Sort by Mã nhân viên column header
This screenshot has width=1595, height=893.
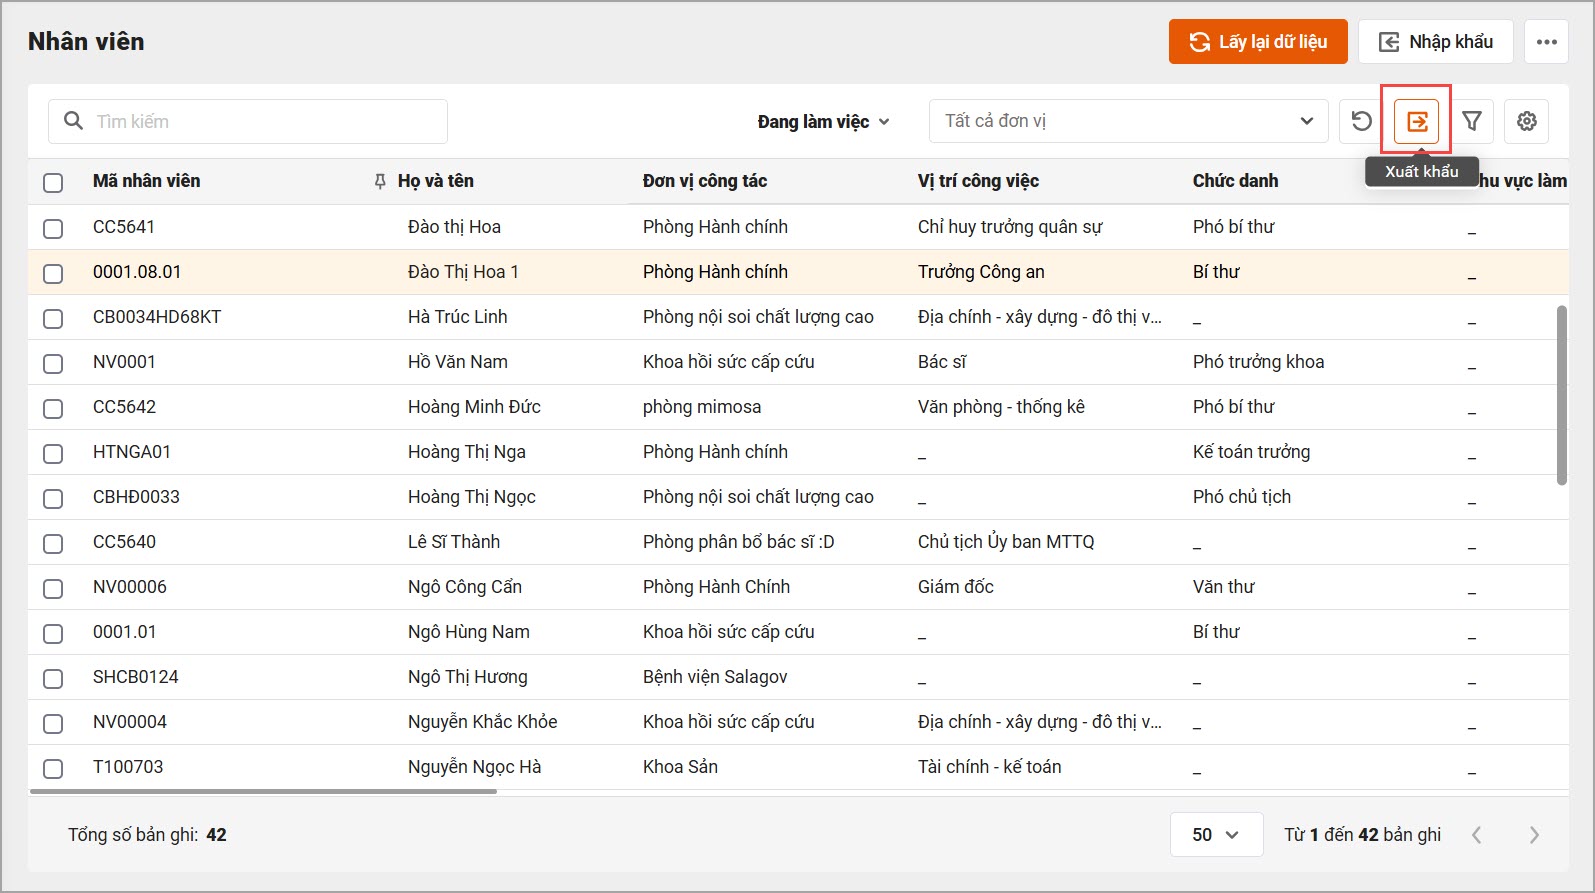click(146, 181)
